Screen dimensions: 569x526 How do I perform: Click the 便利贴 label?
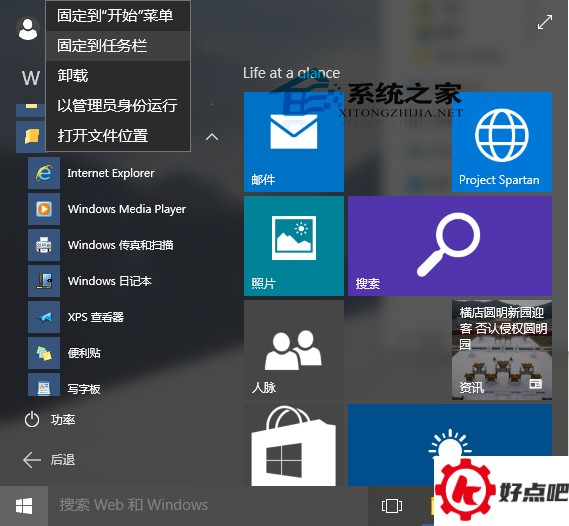click(84, 353)
